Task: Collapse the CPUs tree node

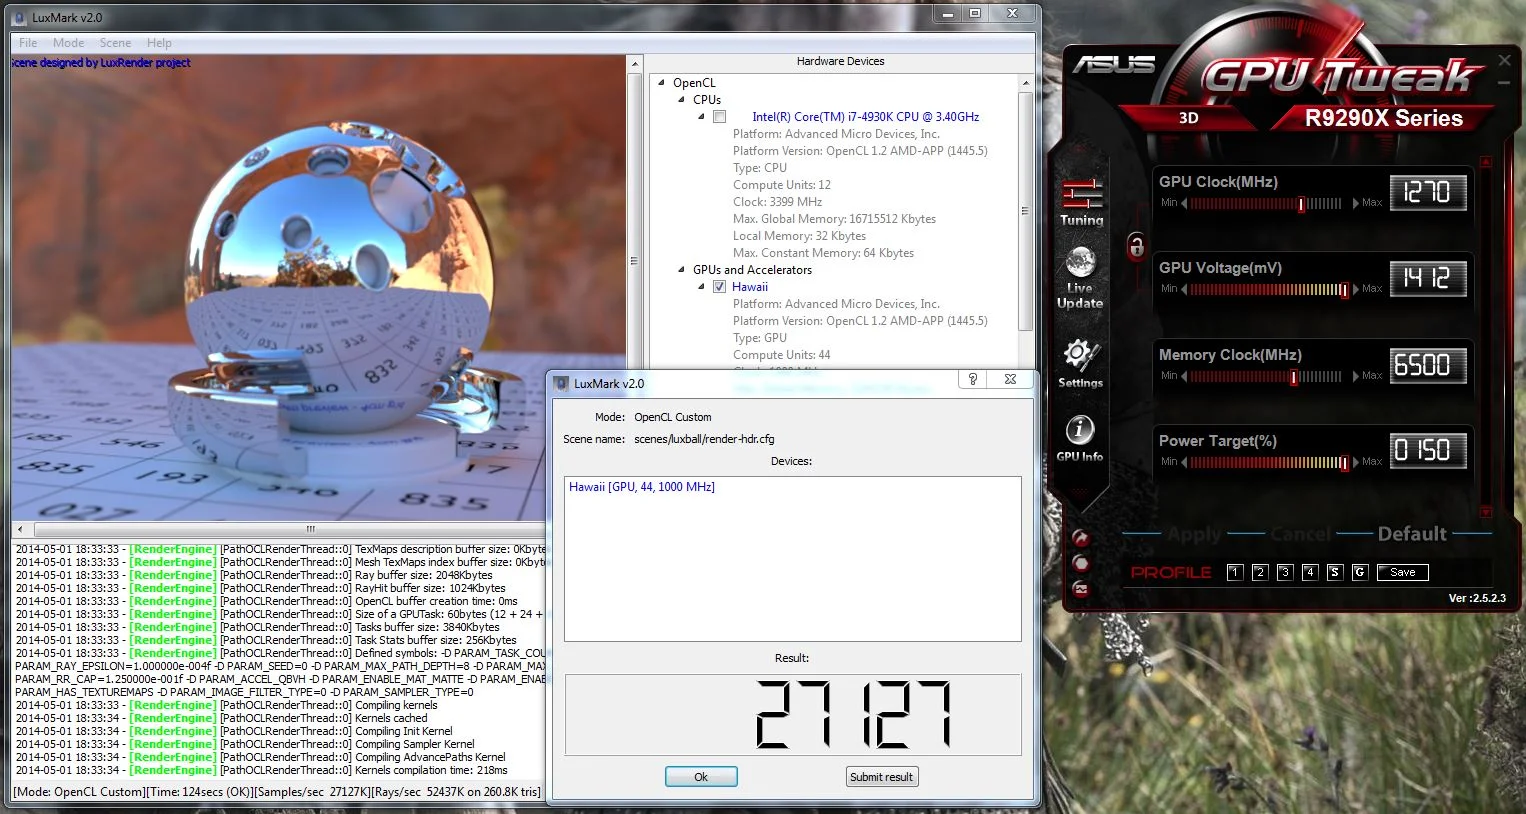Action: click(682, 100)
